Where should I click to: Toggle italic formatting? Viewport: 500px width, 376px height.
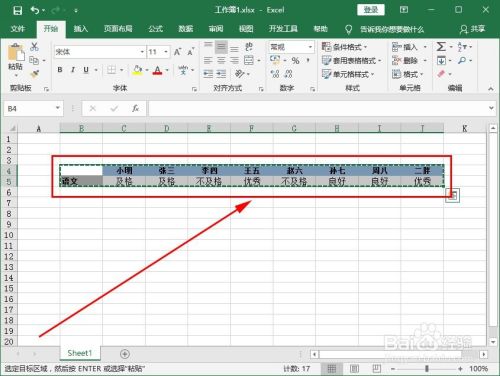click(x=73, y=70)
